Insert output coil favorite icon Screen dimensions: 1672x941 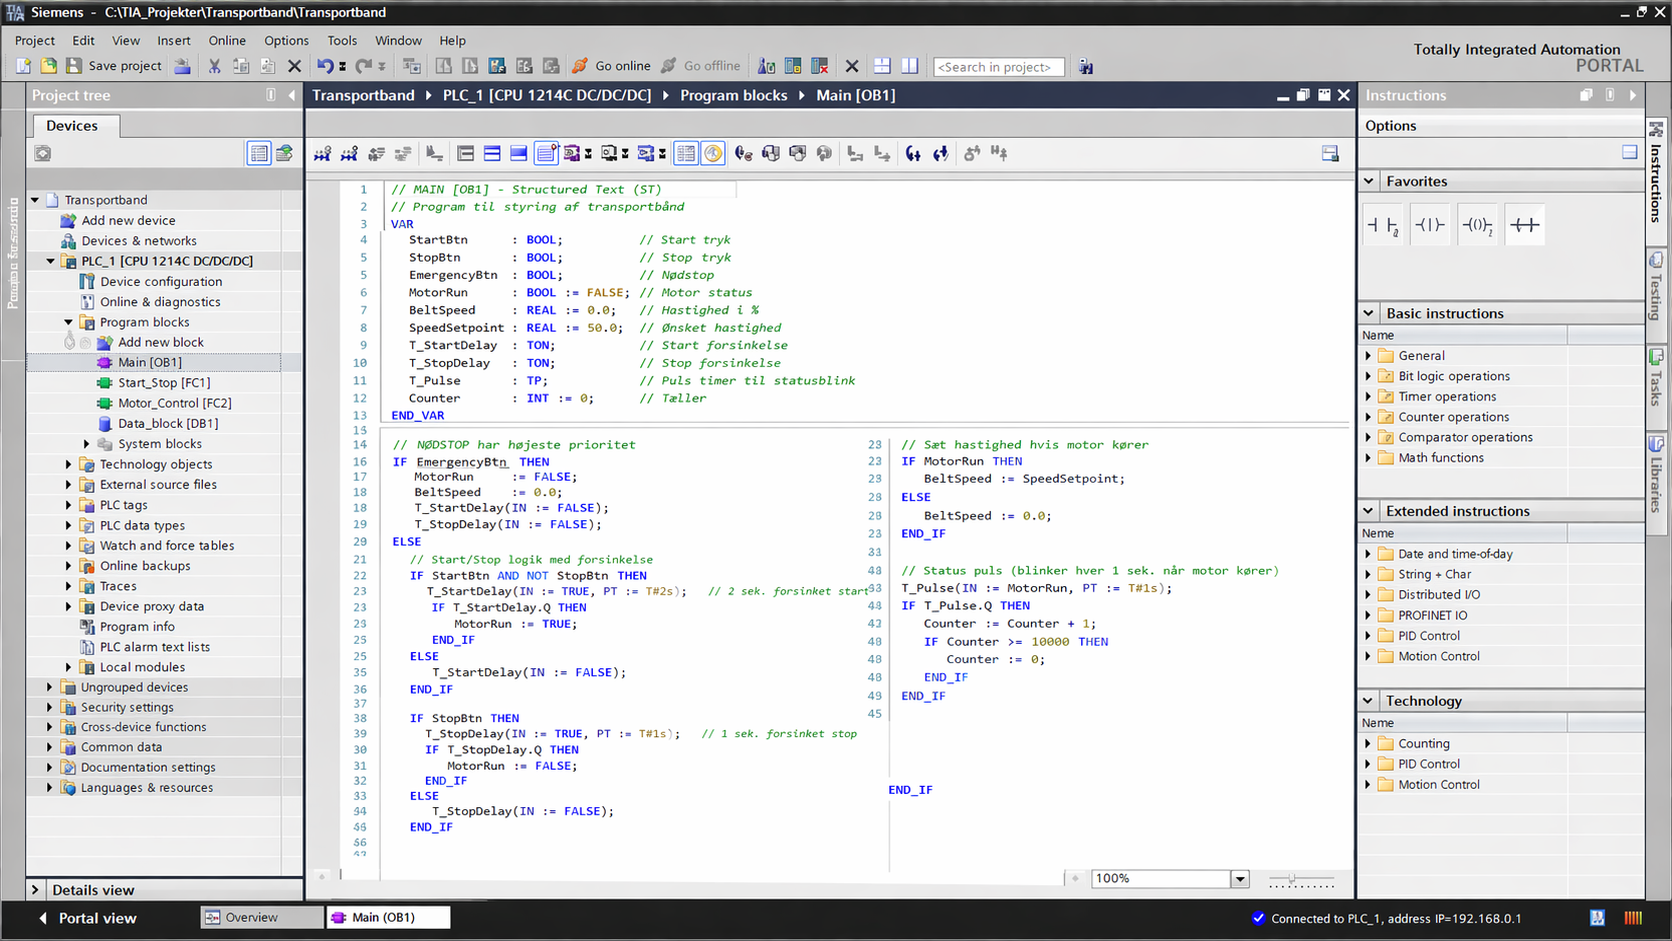pyautogui.click(x=1477, y=225)
